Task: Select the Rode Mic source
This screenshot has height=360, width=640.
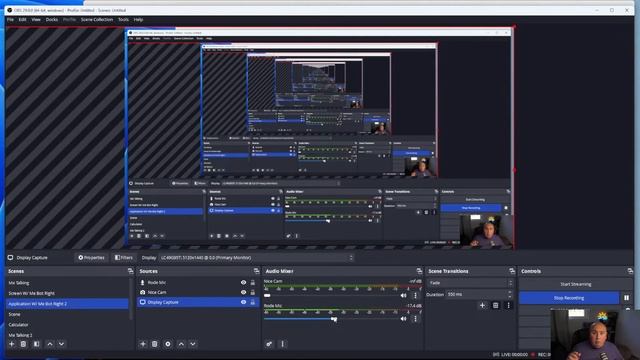Action: pyautogui.click(x=157, y=282)
